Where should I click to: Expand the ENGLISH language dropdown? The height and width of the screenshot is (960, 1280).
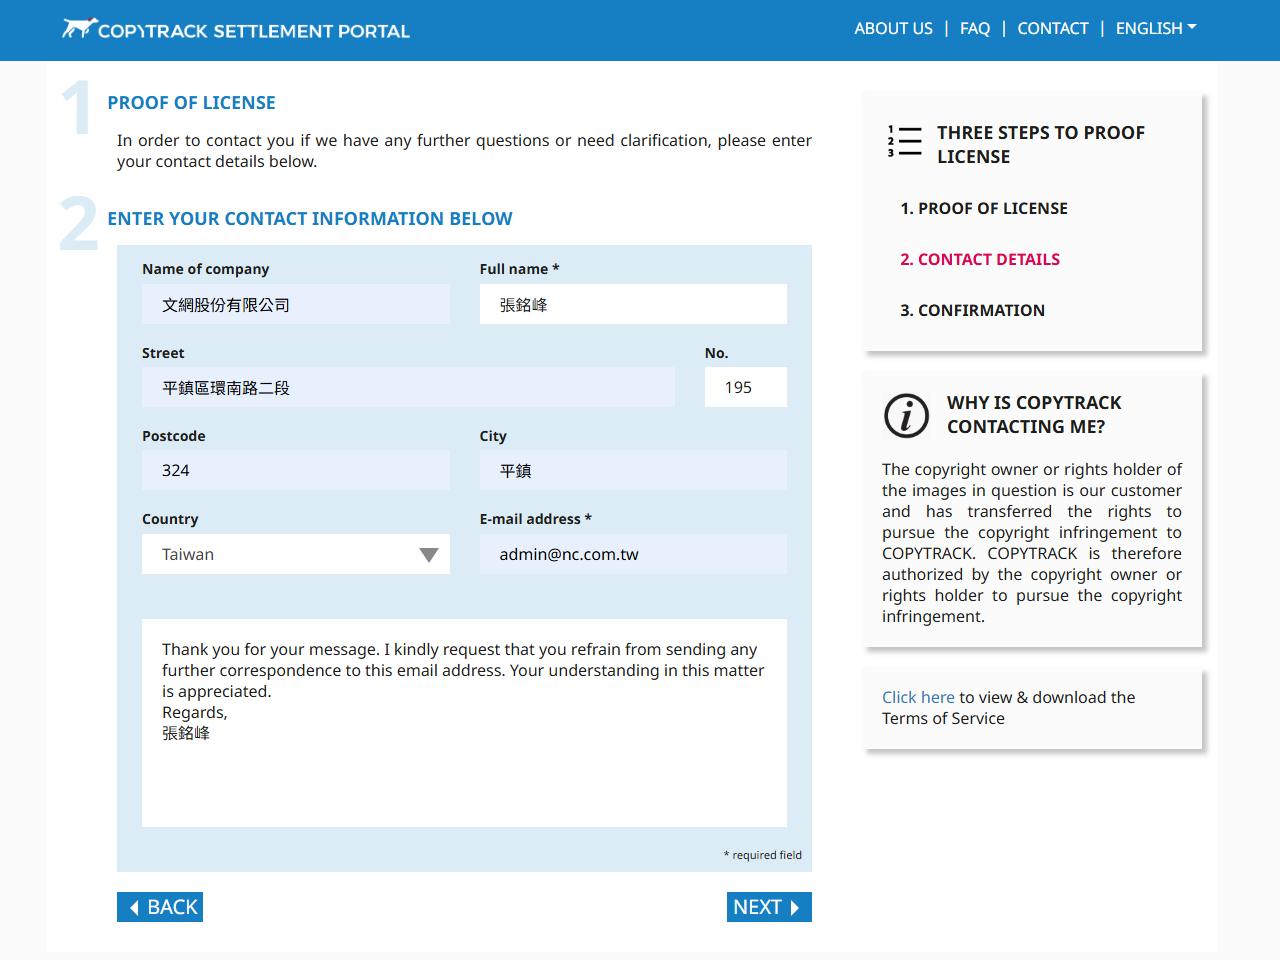pos(1156,29)
